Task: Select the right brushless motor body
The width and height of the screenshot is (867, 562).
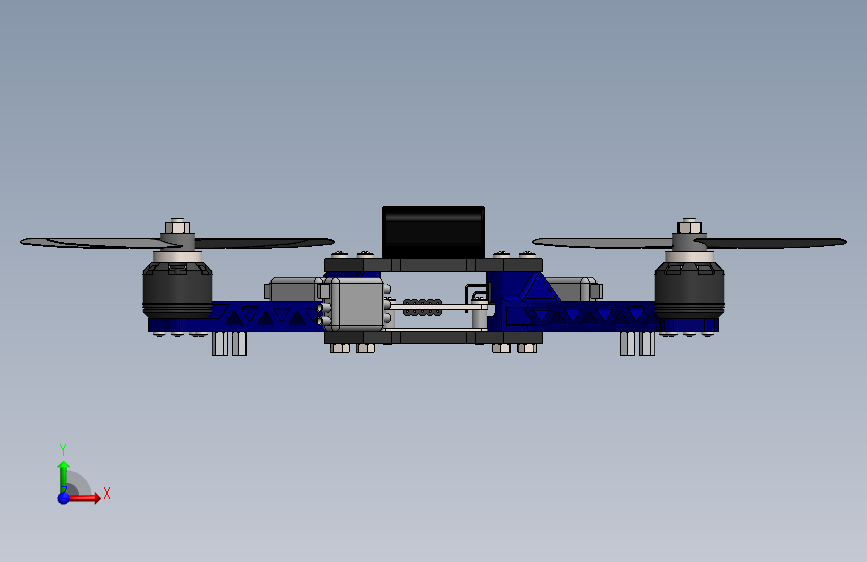Action: 689,290
